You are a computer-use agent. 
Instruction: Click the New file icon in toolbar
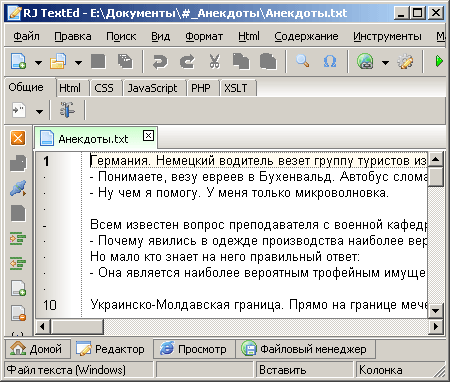coord(18,61)
